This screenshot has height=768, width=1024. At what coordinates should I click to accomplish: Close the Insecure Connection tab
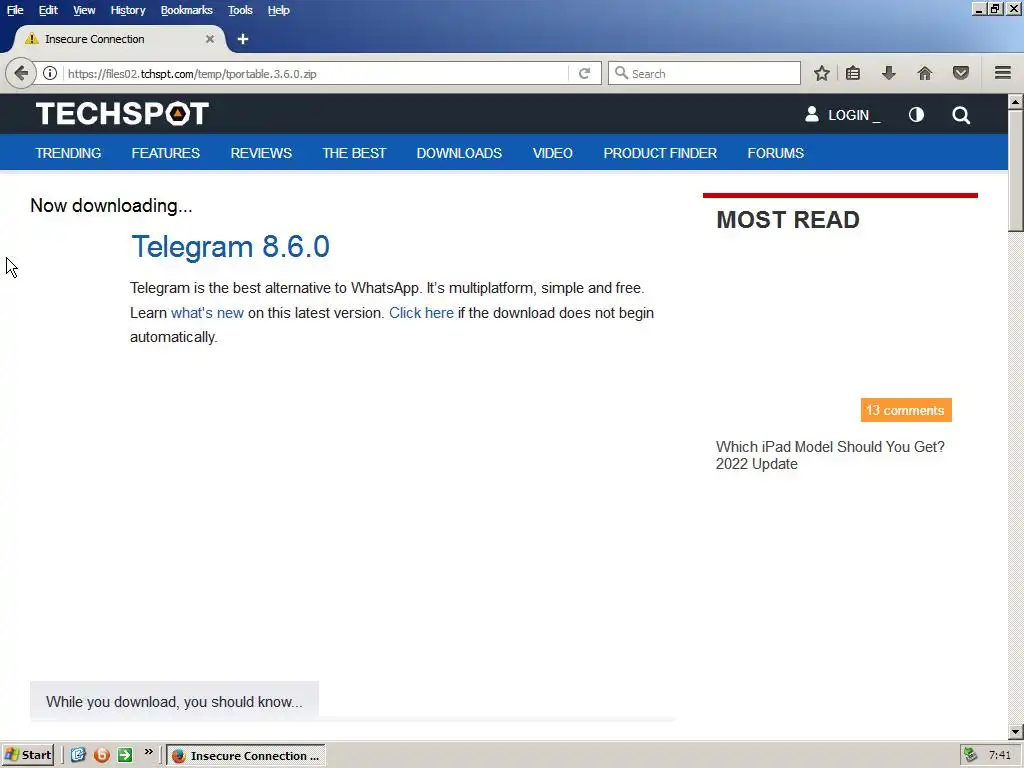210,39
